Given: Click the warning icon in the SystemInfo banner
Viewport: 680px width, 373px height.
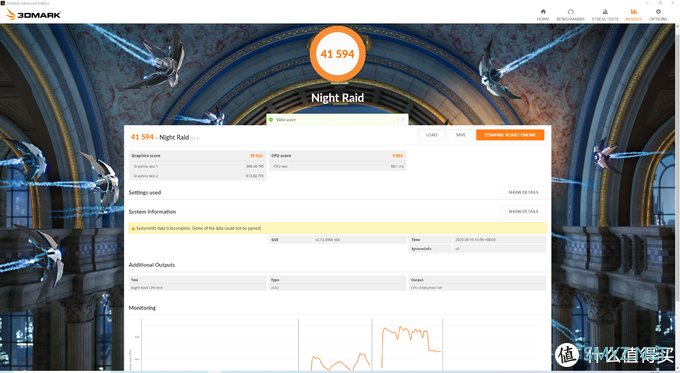Looking at the screenshot, I should click(x=133, y=228).
